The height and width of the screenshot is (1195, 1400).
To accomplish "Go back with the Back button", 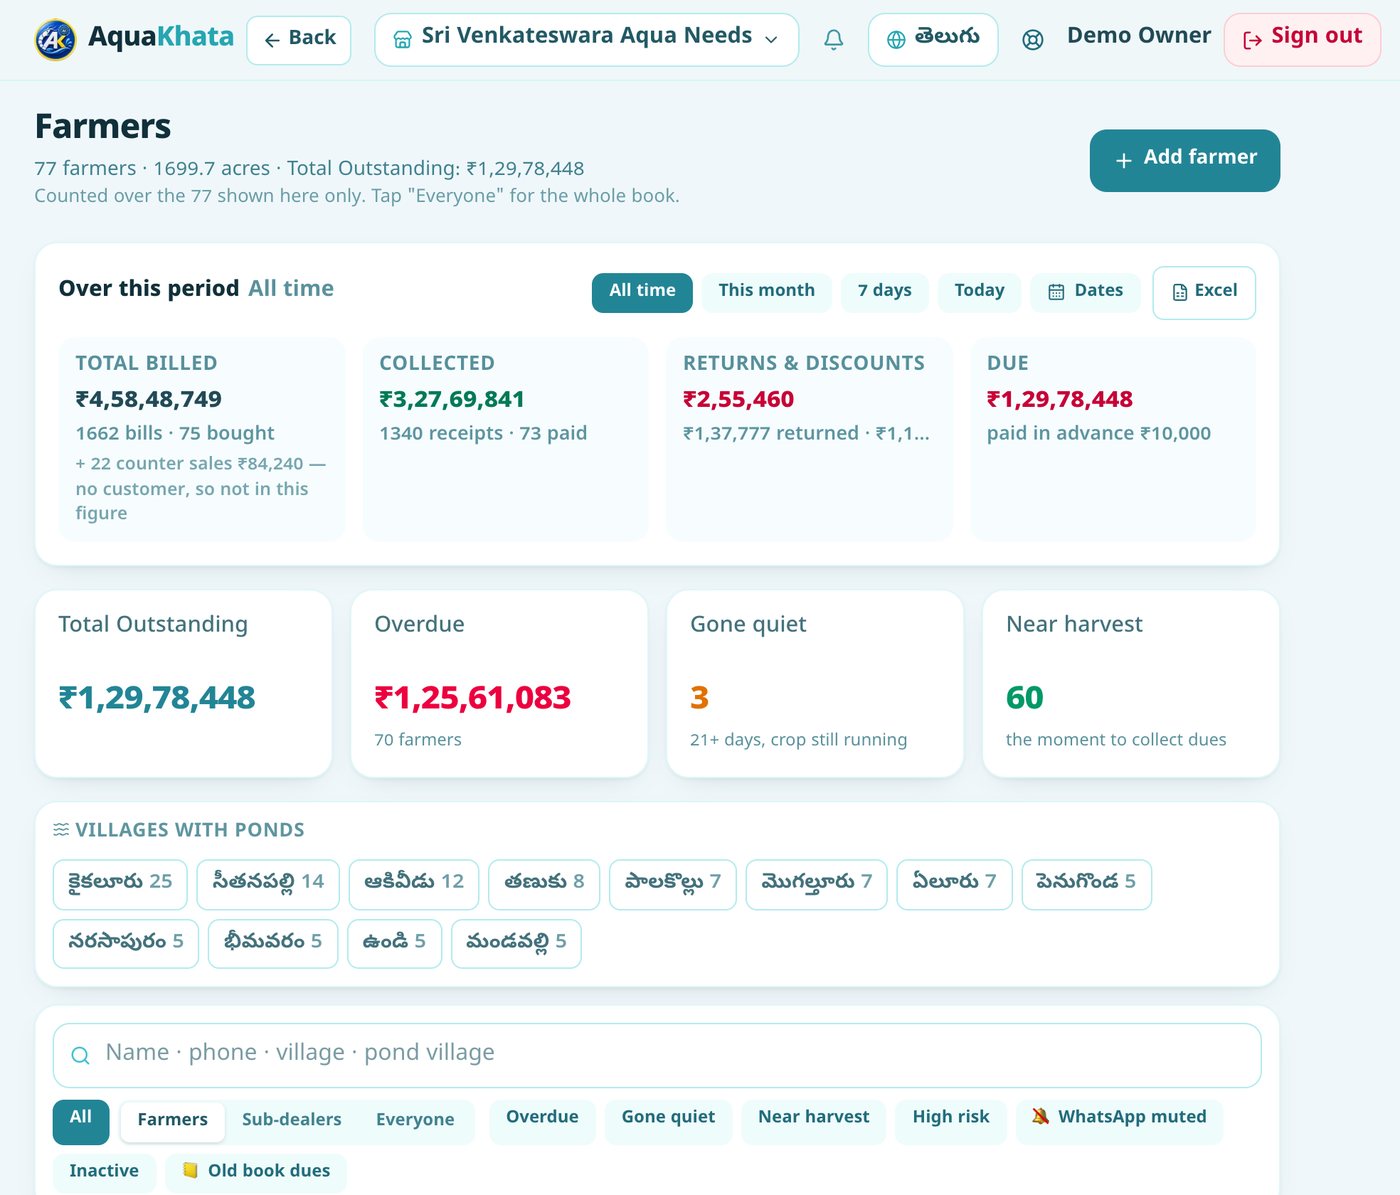I will [x=299, y=40].
